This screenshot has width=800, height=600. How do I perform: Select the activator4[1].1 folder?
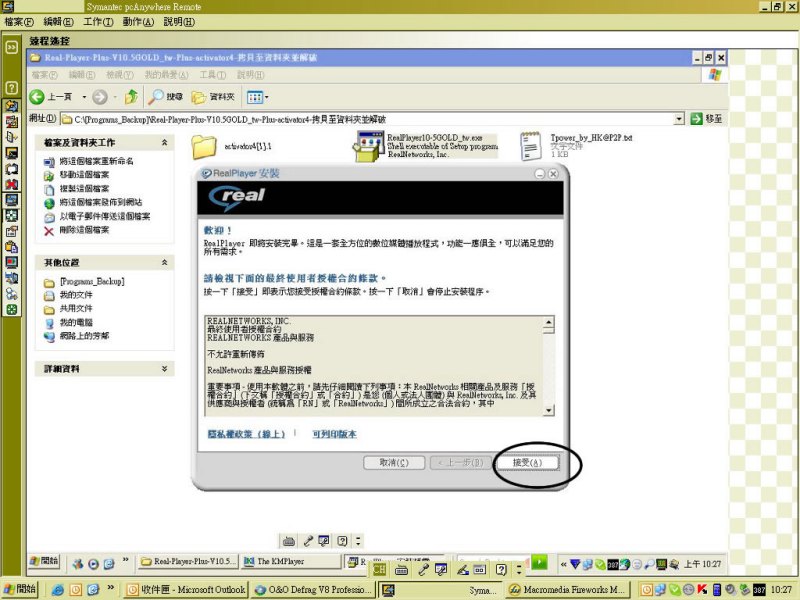(232, 146)
